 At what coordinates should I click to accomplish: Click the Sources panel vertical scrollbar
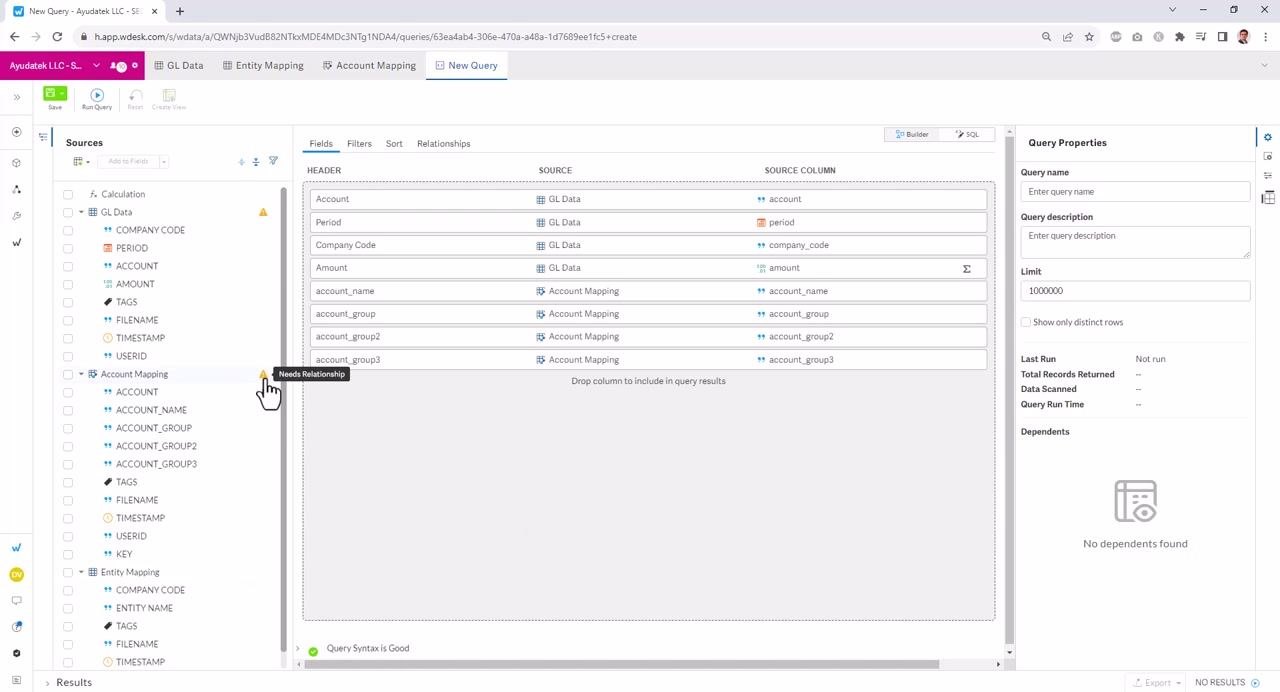pyautogui.click(x=283, y=420)
